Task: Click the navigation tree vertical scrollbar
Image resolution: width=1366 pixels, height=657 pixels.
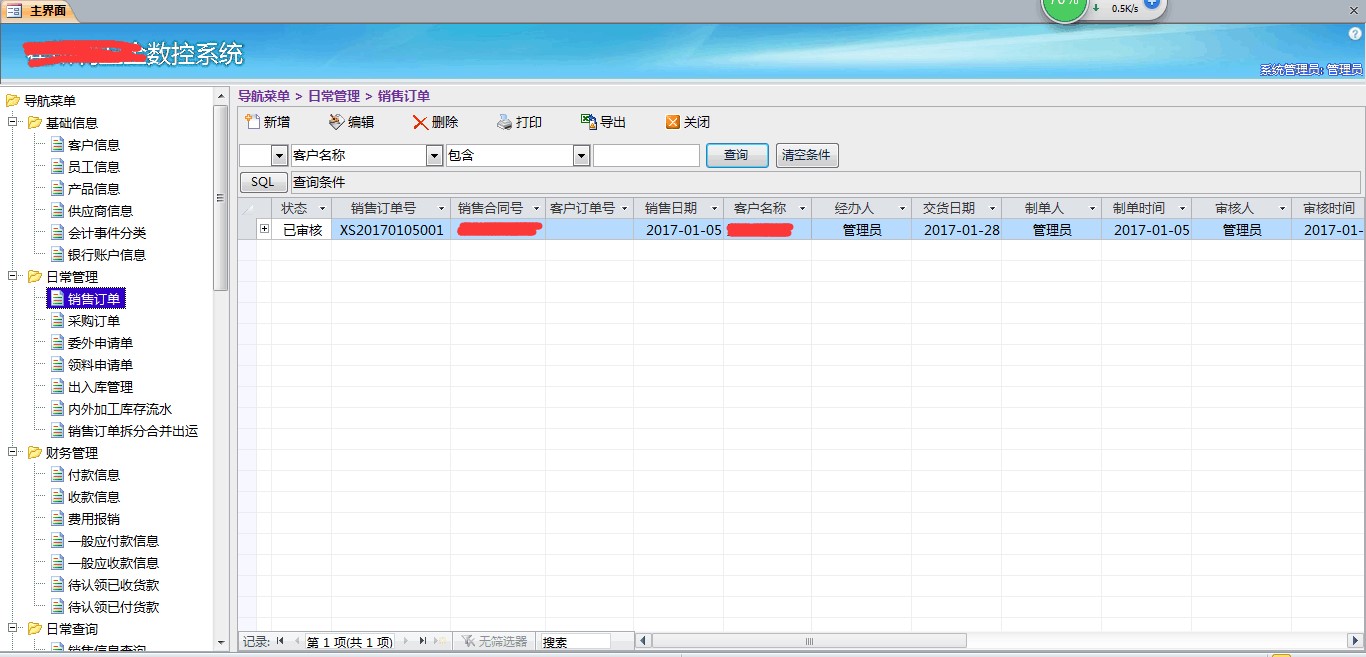Action: point(221,197)
